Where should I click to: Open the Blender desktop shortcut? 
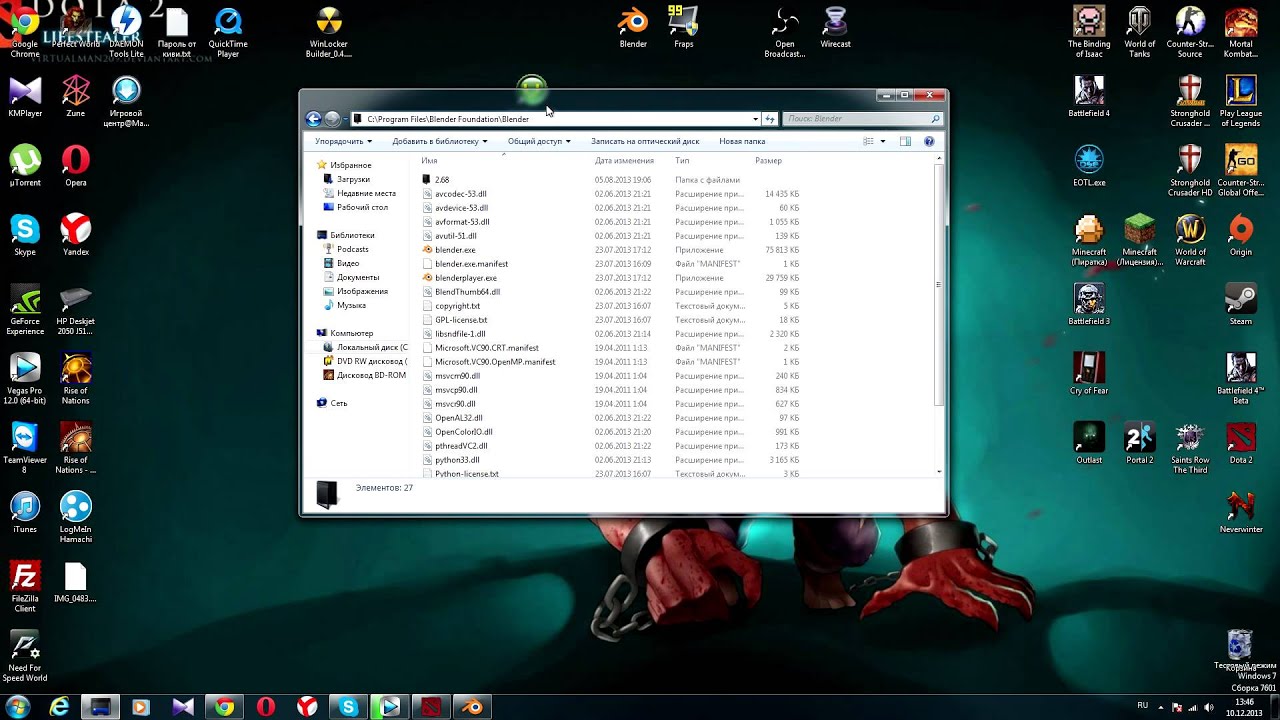(x=633, y=27)
